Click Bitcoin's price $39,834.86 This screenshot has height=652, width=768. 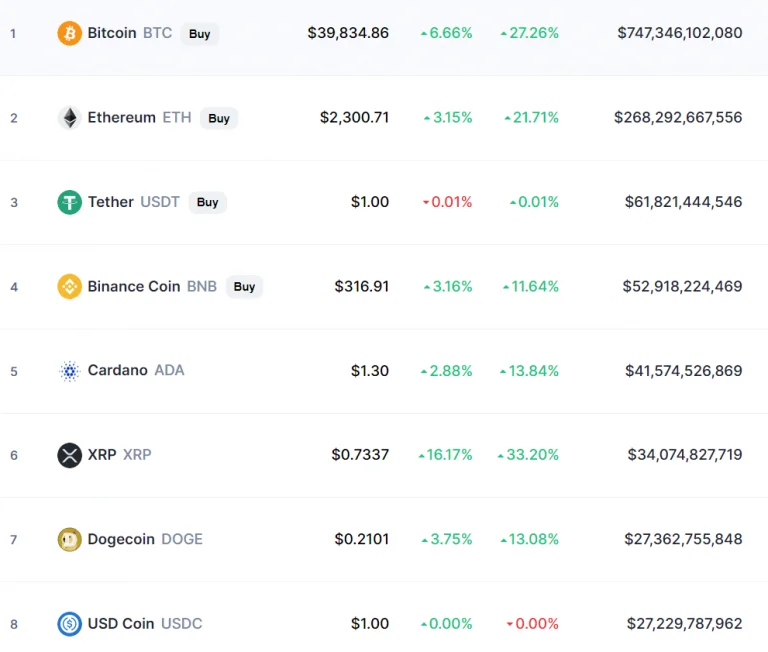pos(348,33)
